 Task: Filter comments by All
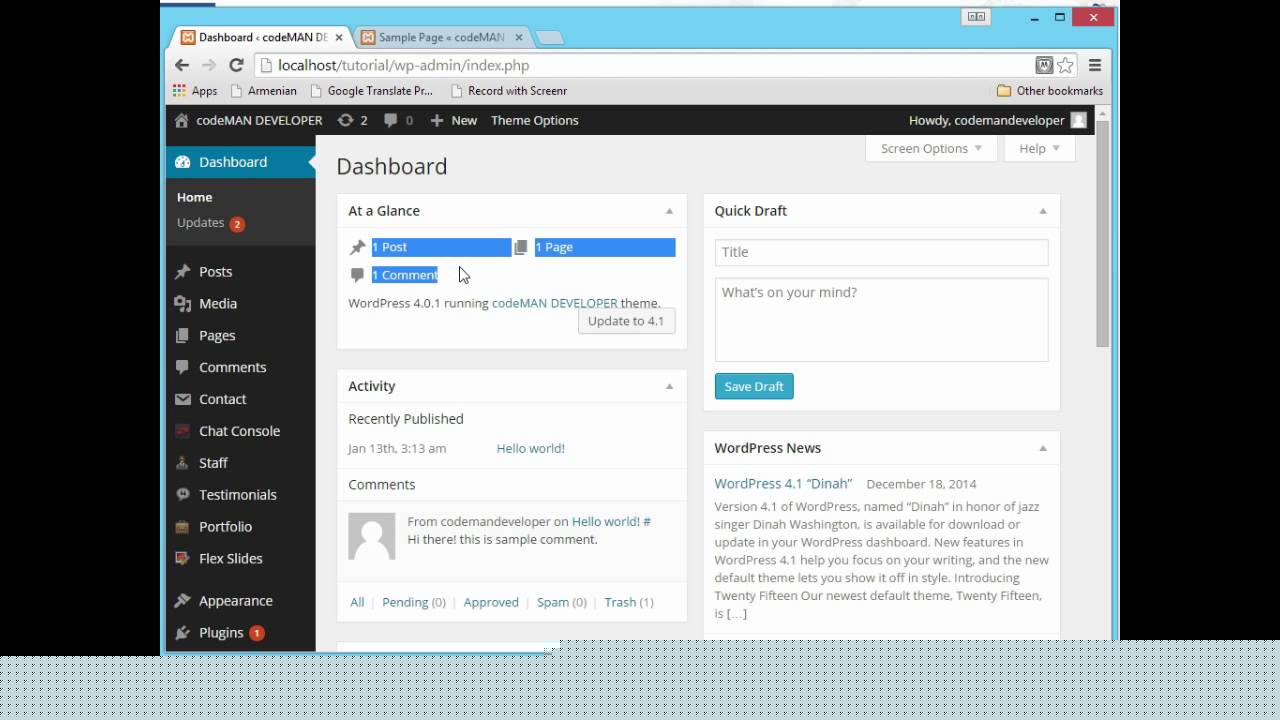[x=357, y=602]
